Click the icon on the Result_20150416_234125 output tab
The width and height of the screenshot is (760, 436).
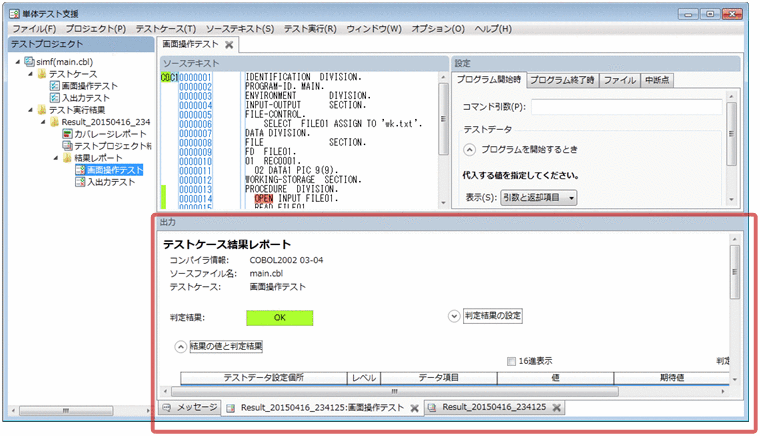click(432, 407)
